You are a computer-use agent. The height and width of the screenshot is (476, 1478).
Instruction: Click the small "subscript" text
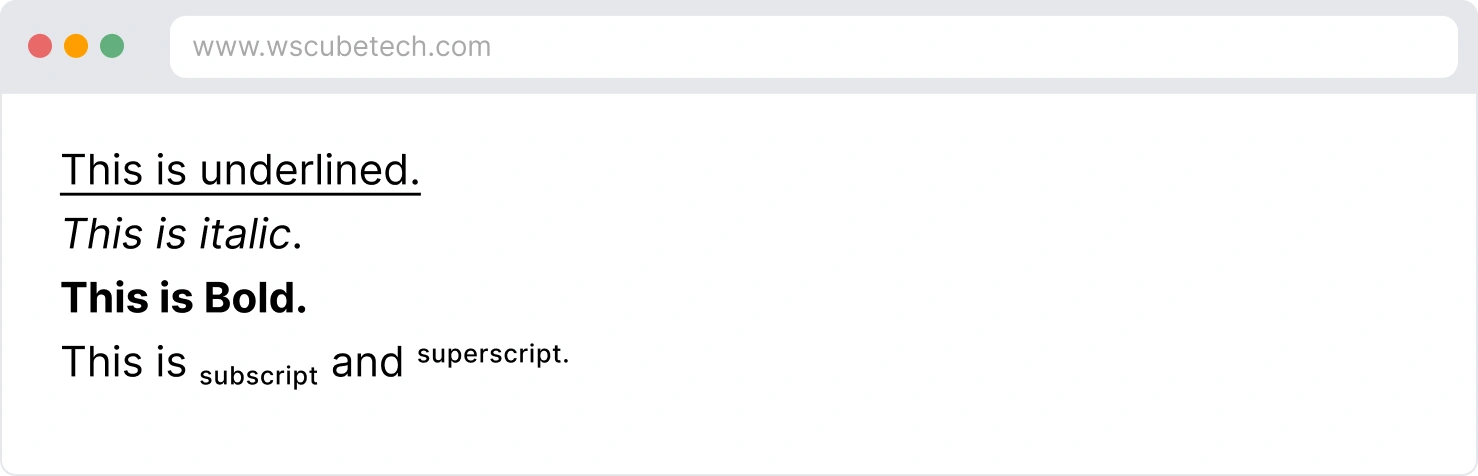pyautogui.click(x=259, y=376)
